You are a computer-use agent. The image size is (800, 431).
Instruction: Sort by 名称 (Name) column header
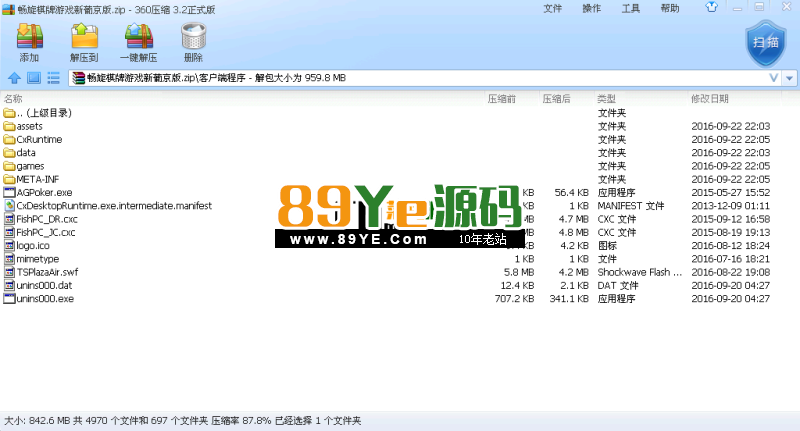13,98
